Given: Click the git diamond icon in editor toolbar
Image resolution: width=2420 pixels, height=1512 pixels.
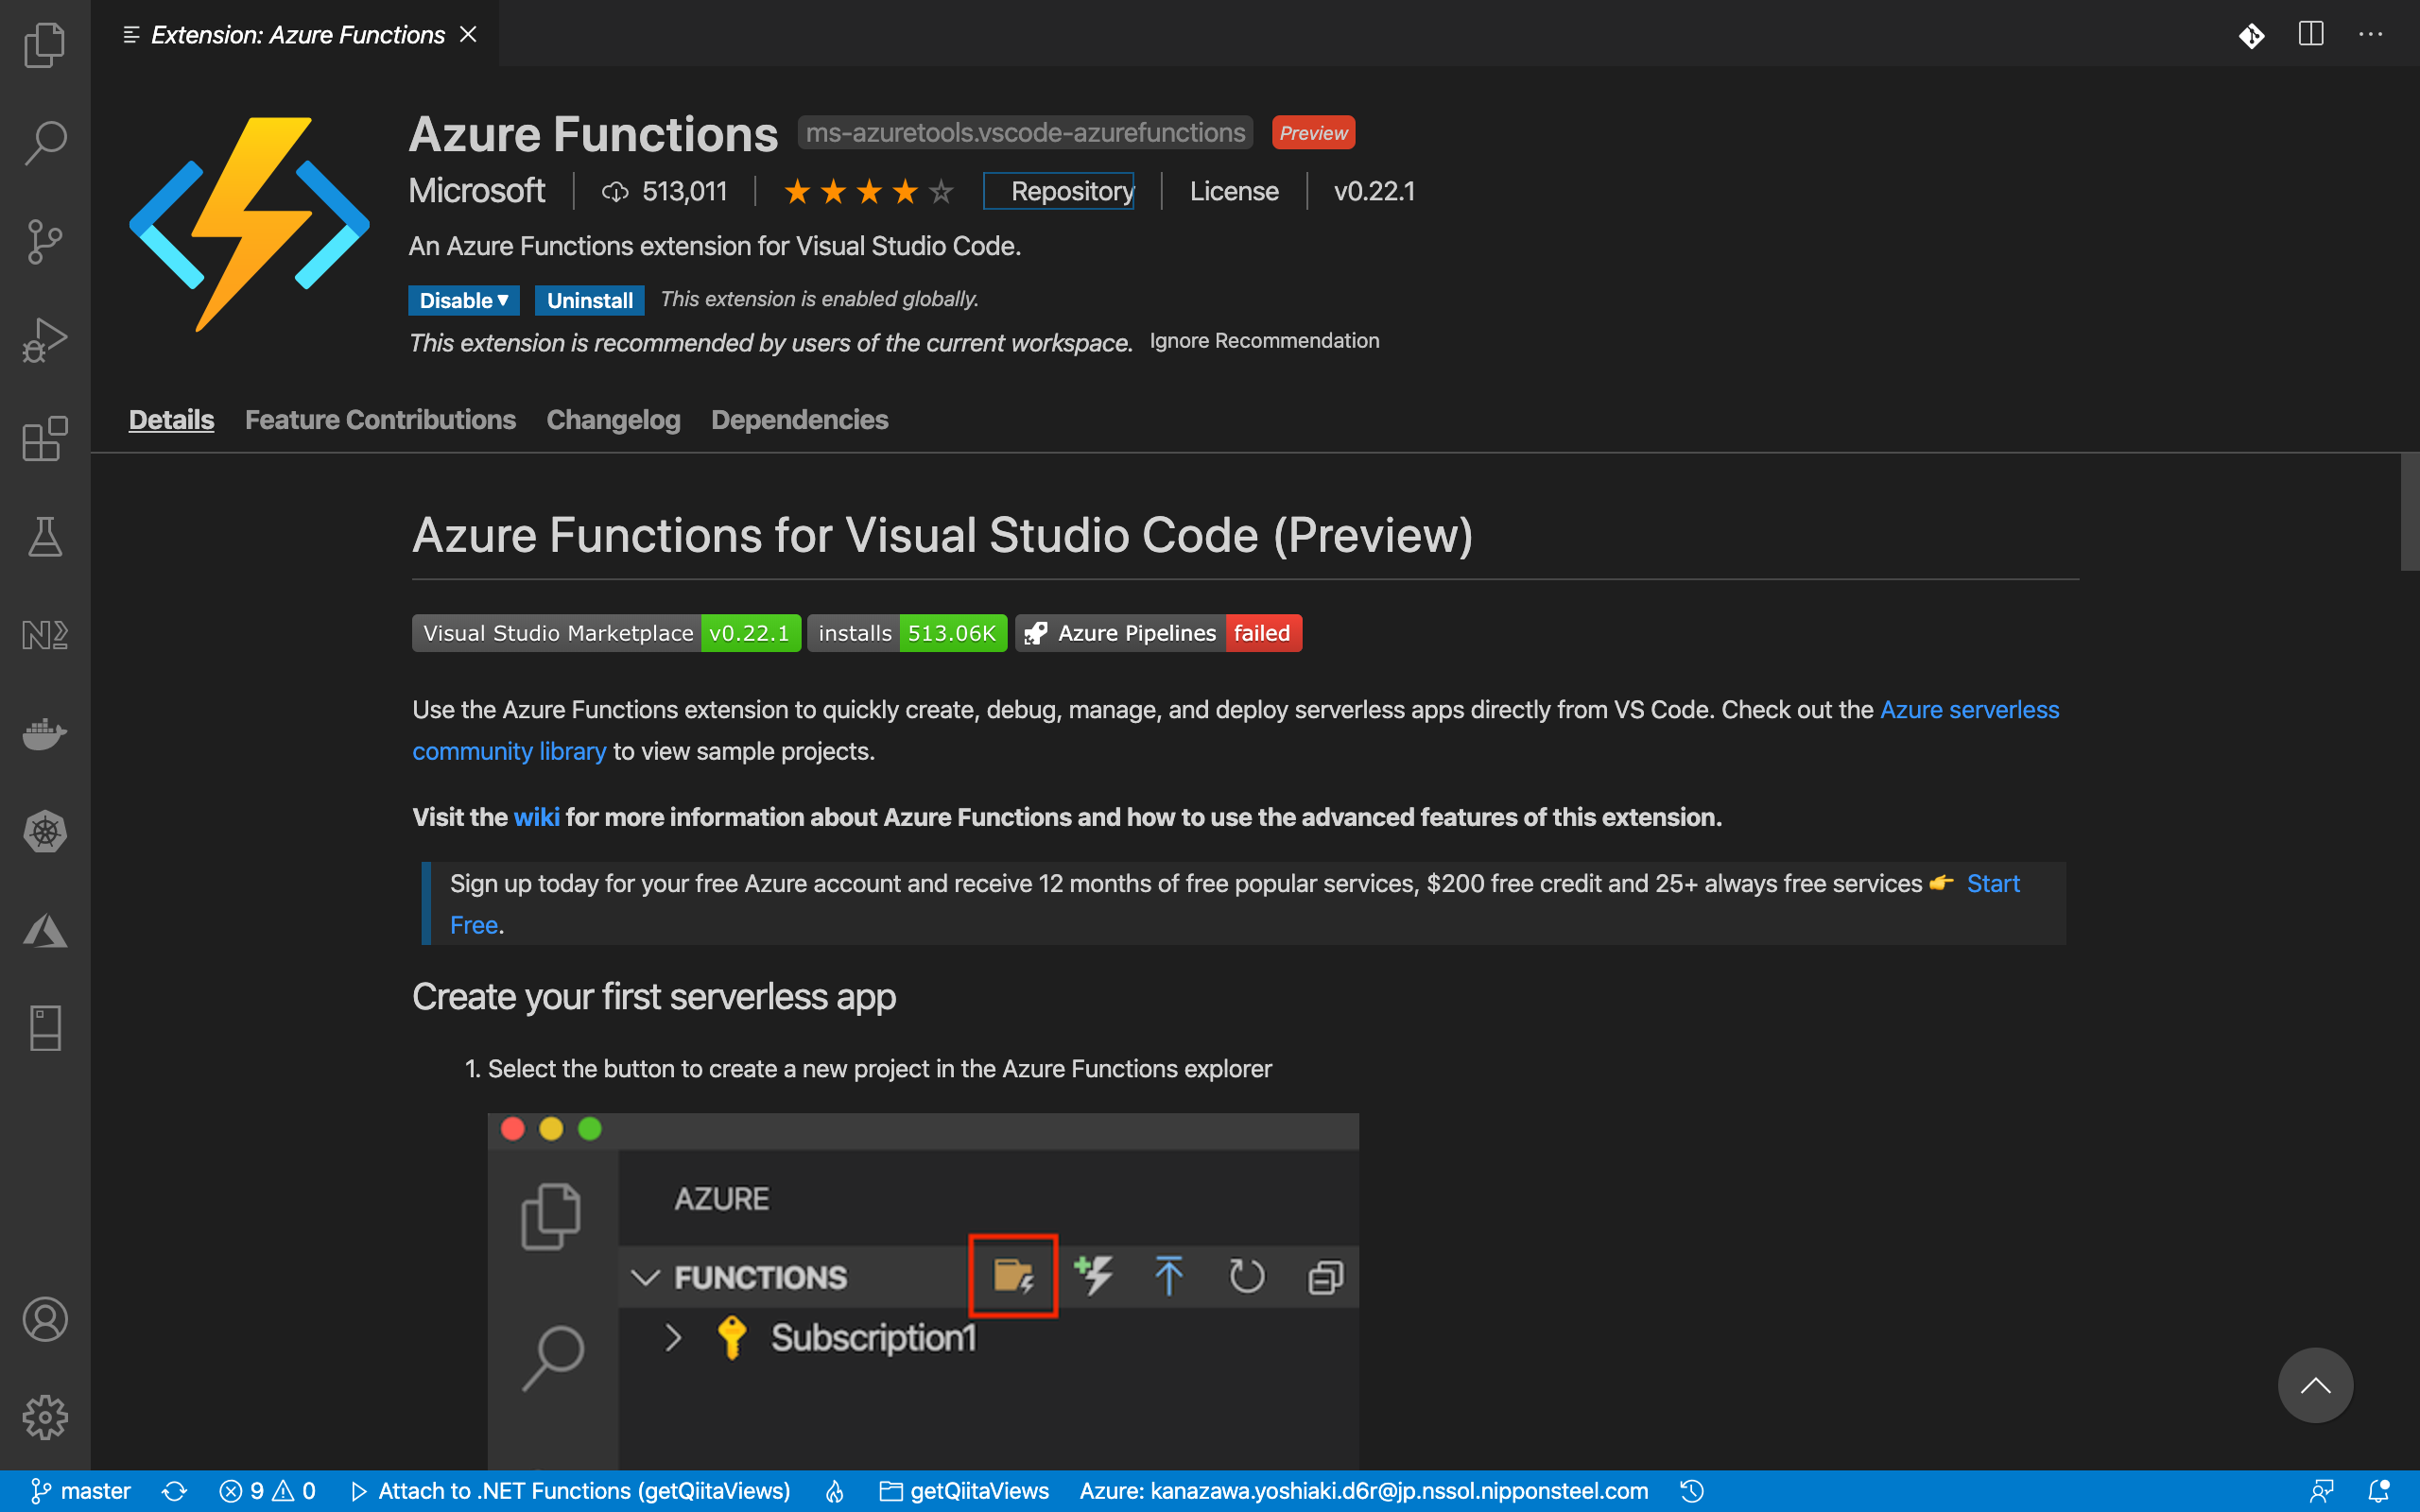Looking at the screenshot, I should (x=2251, y=36).
